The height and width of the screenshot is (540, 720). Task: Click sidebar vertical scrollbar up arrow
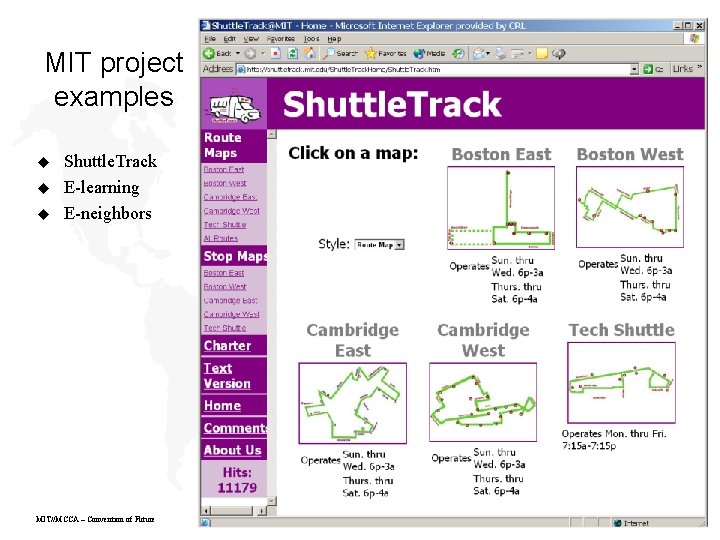point(272,134)
